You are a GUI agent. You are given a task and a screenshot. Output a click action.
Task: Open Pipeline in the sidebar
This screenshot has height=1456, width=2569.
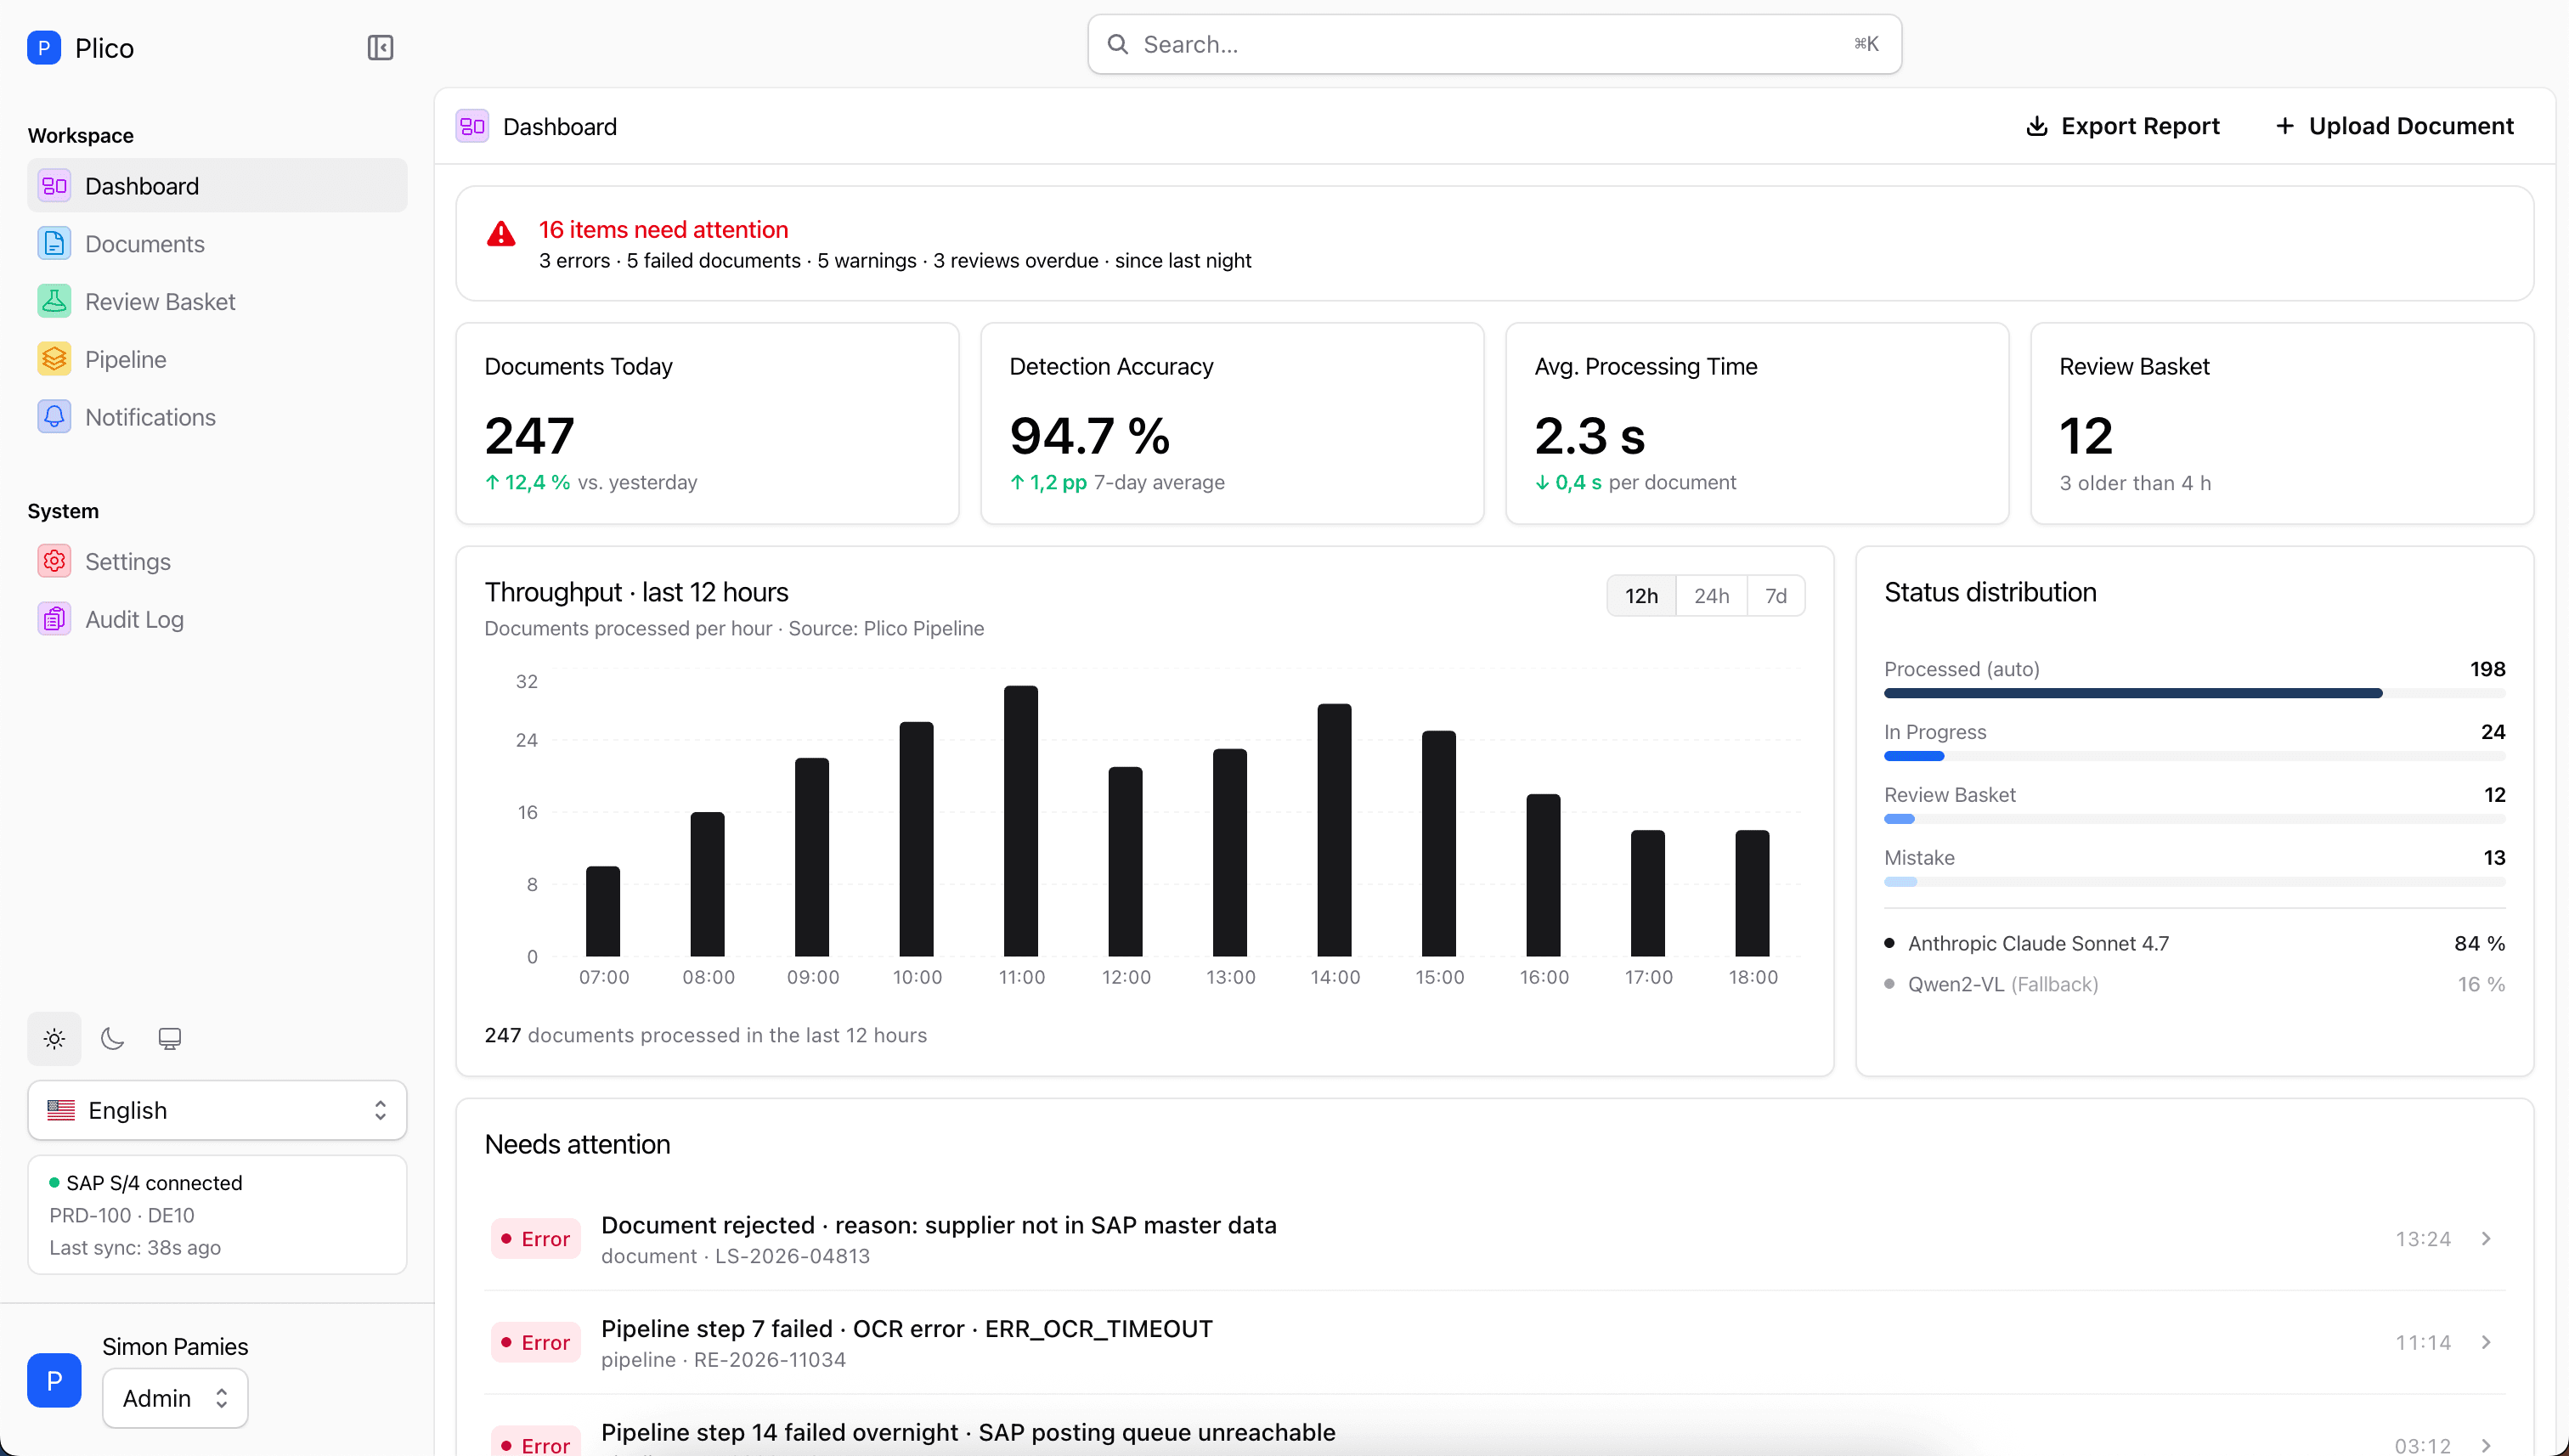click(217, 359)
